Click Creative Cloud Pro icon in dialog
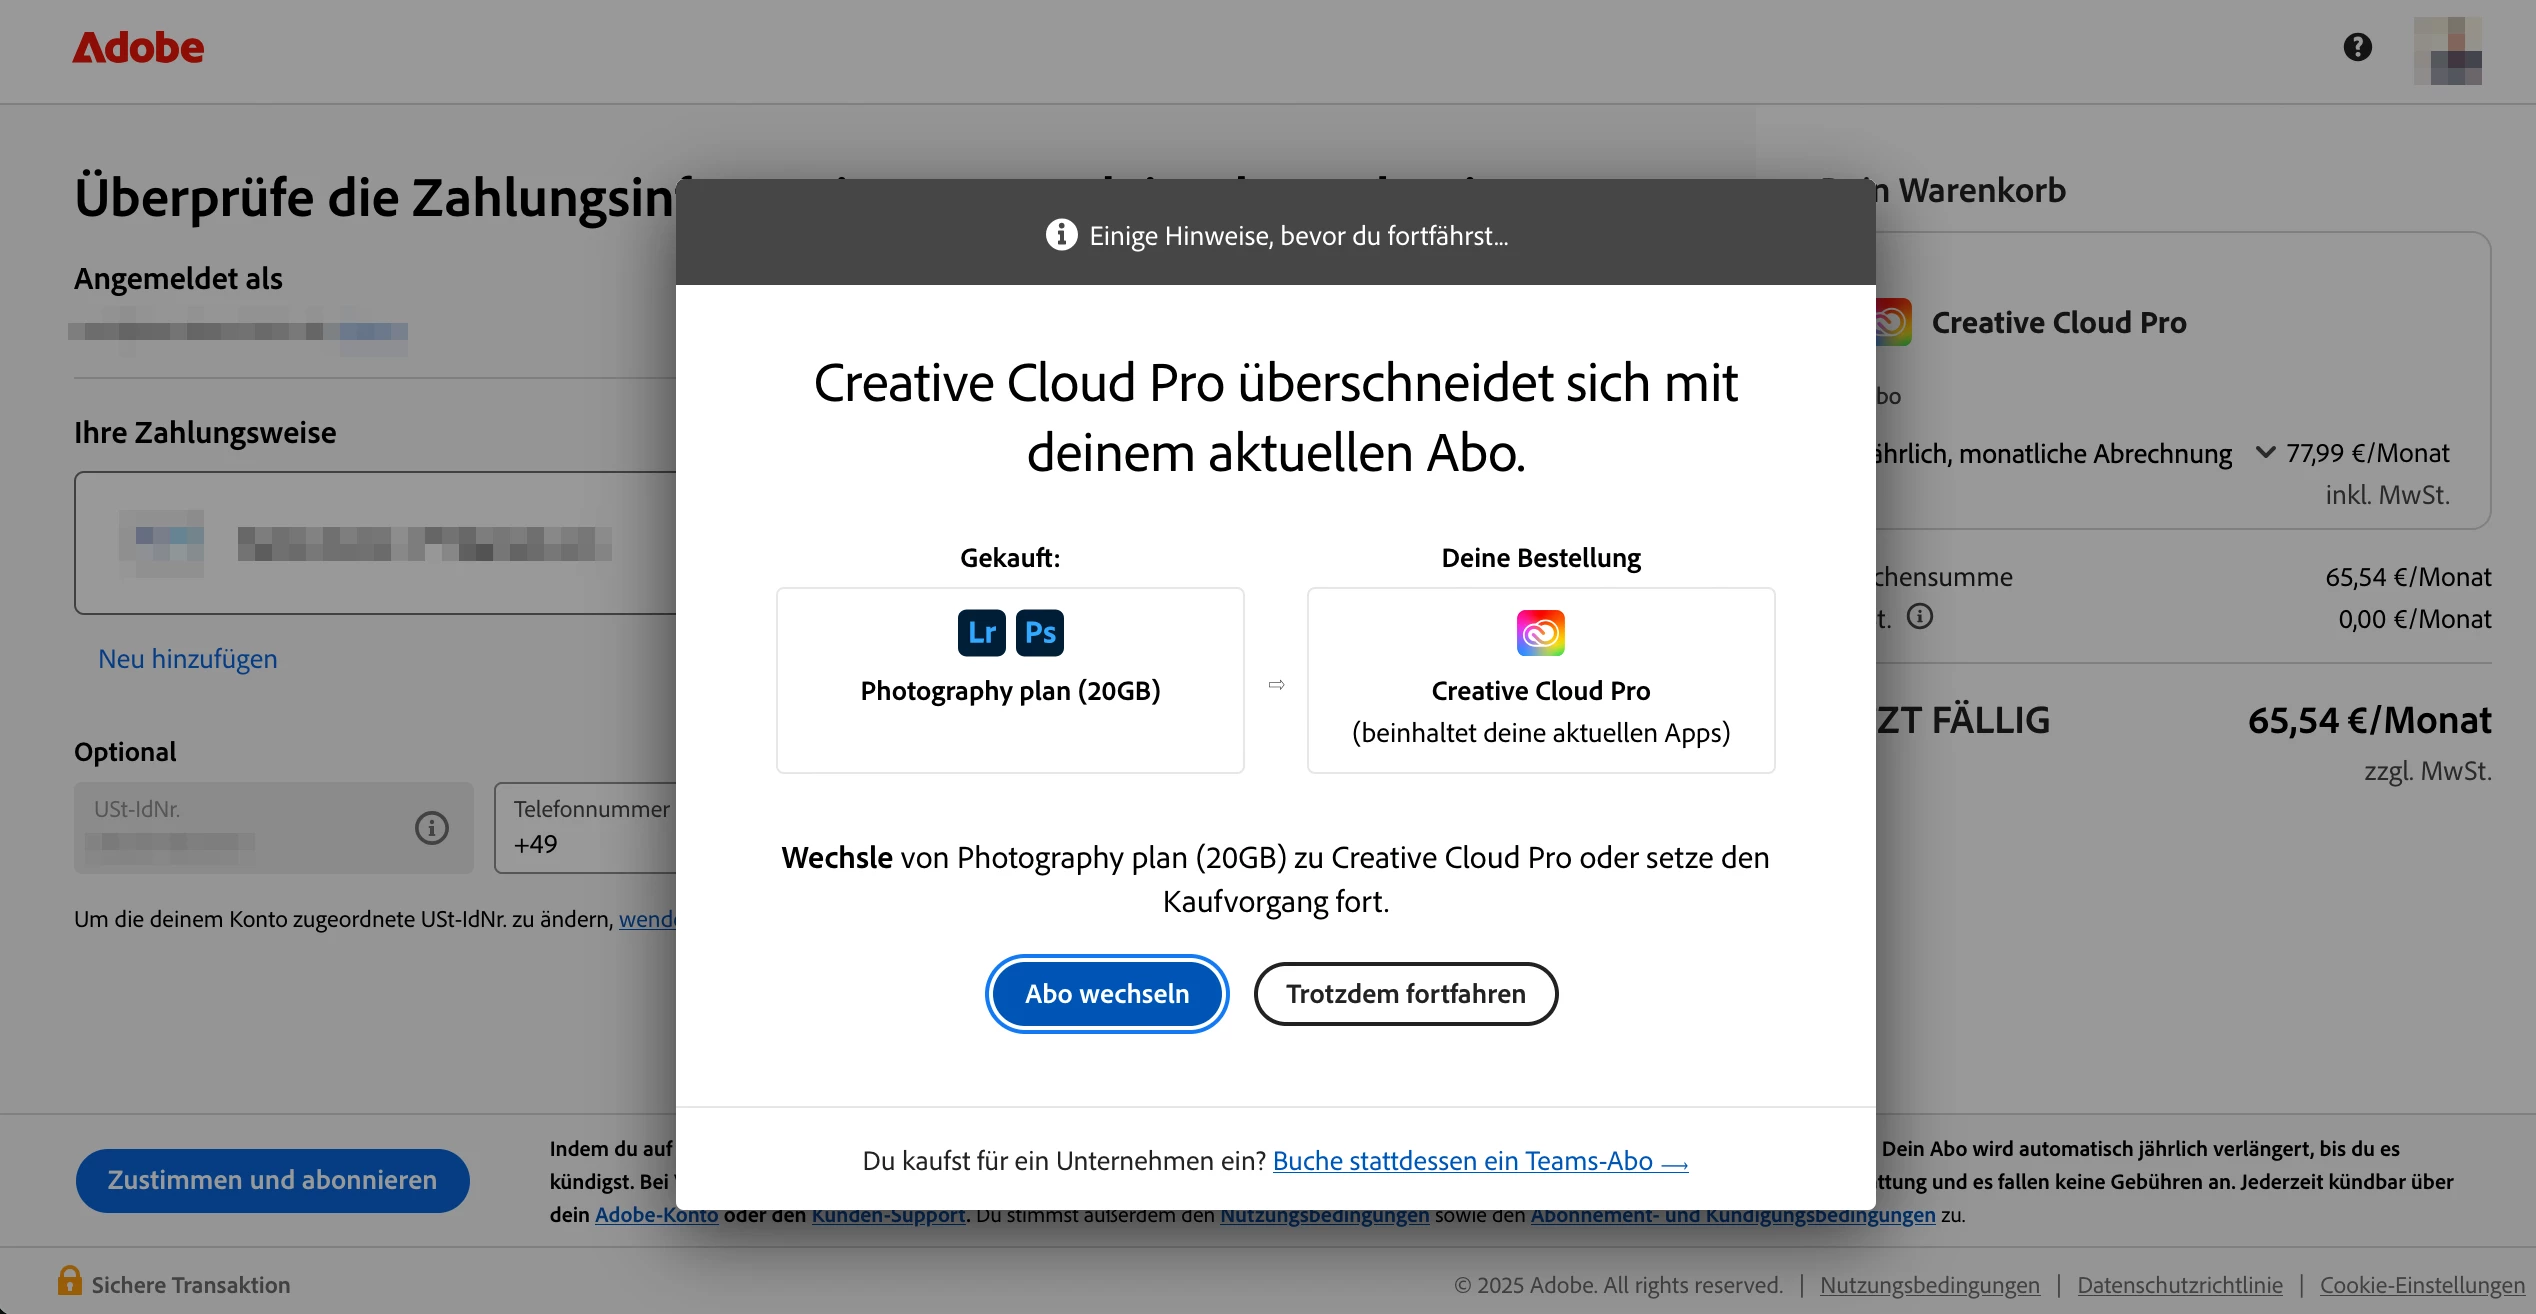Screen dimensions: 2536x1314 point(1540,633)
